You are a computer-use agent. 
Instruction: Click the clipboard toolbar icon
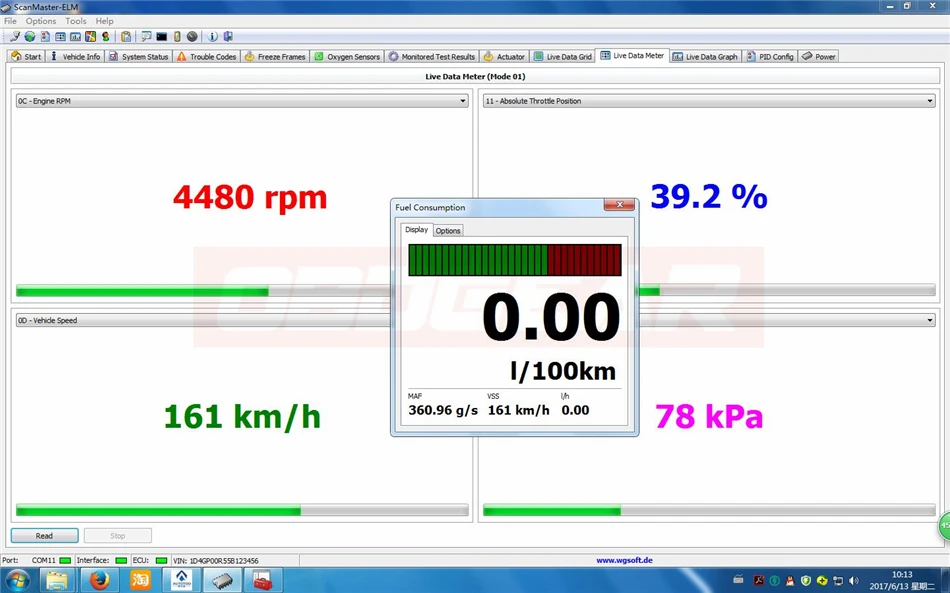[125, 37]
